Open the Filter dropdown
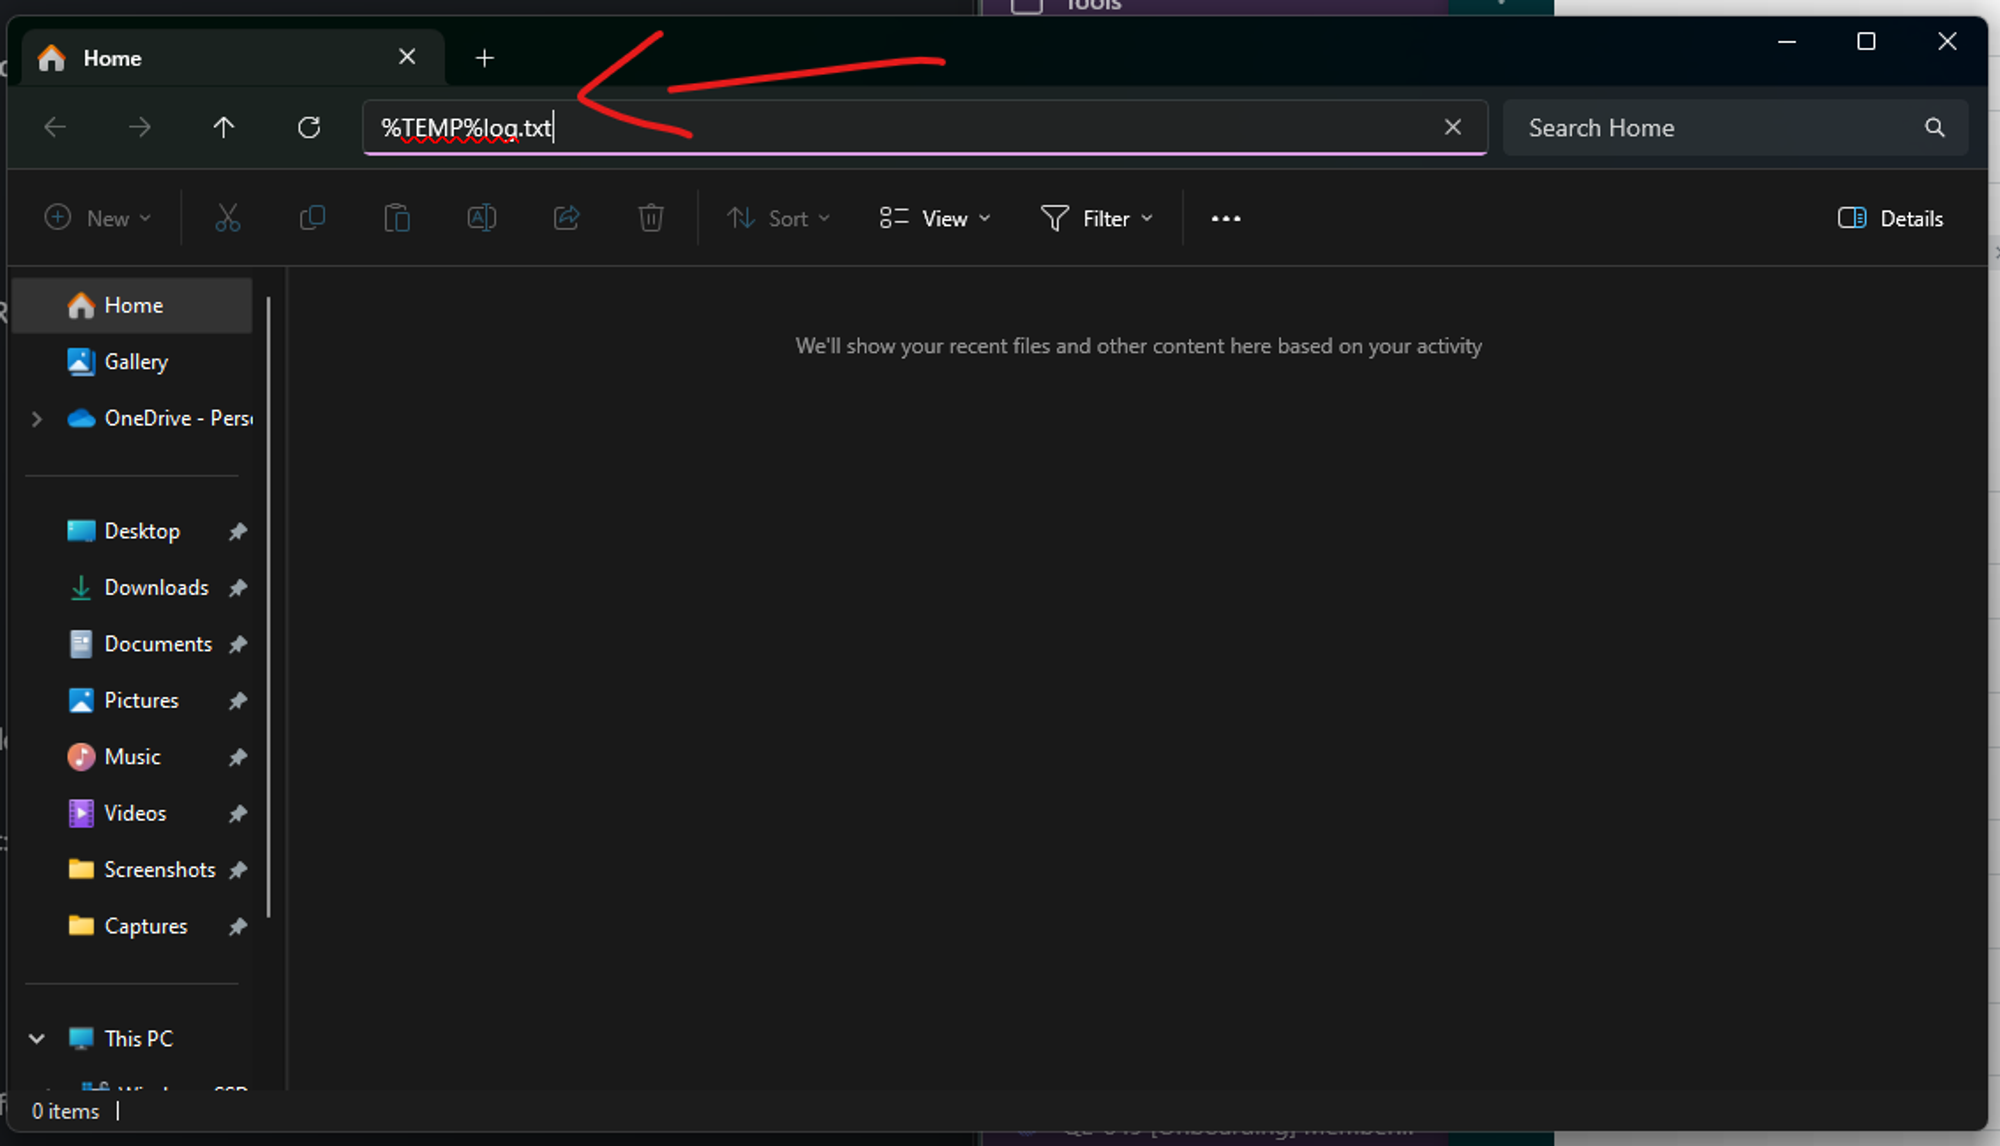 [1097, 218]
